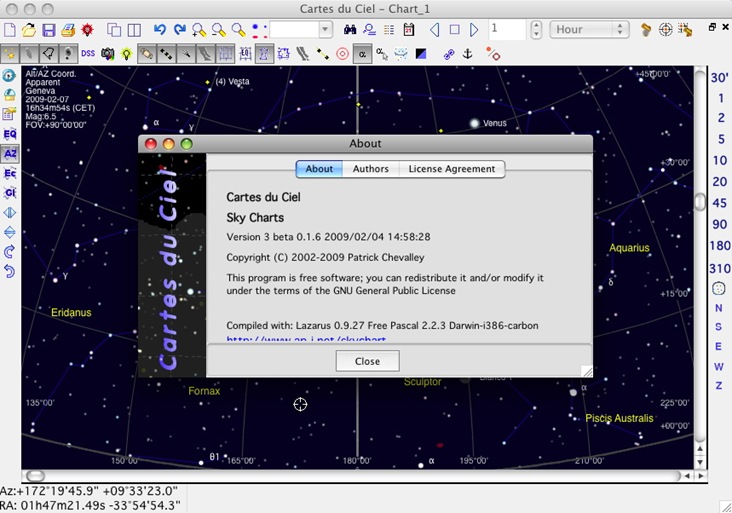The image size is (732, 513).
Task: Point chart toward Zenith (Z)
Action: click(718, 386)
